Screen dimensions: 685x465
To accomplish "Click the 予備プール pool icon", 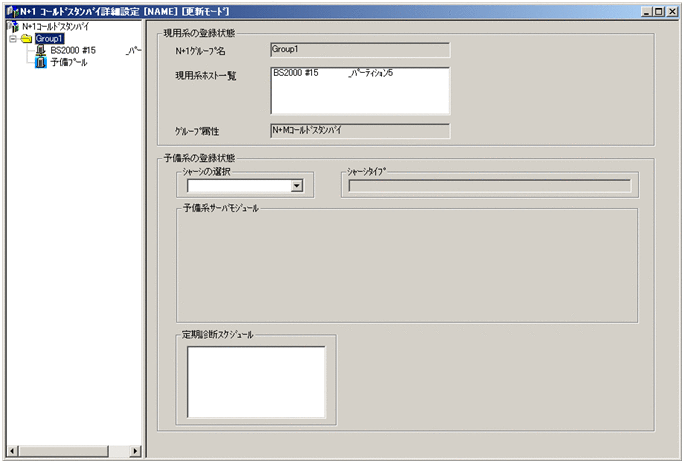I will coord(41,62).
